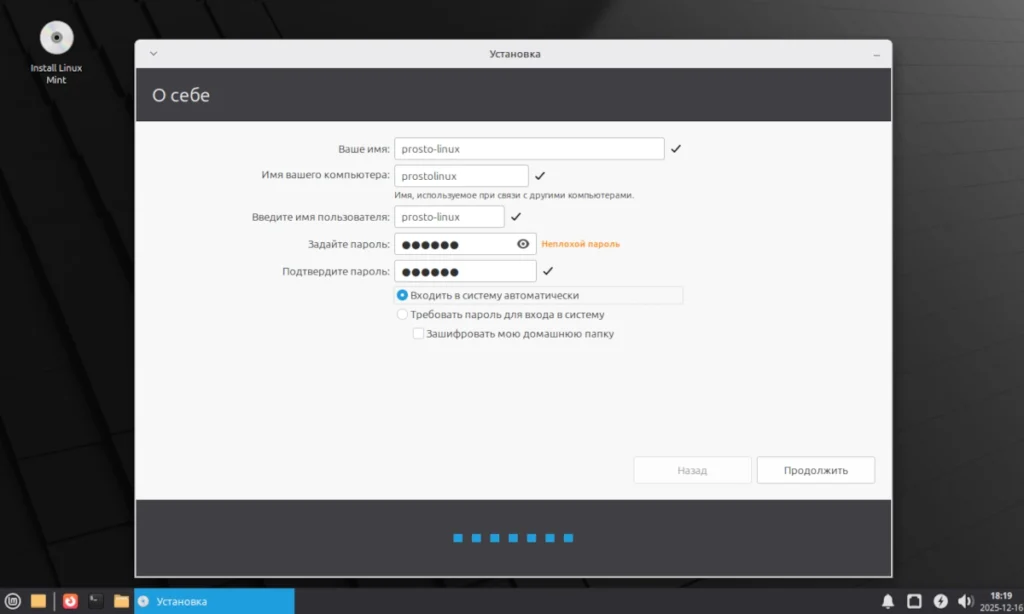Click the Продолжить button
The width and height of the screenshot is (1024, 614).
816,470
